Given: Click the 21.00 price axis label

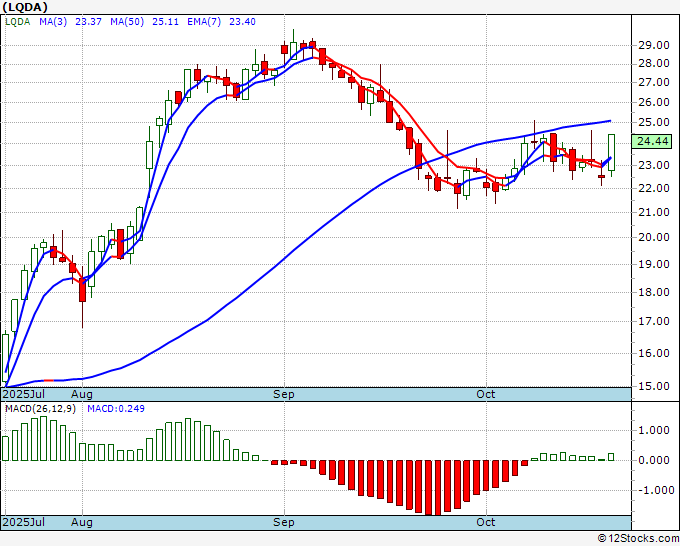Looking at the screenshot, I should [654, 212].
